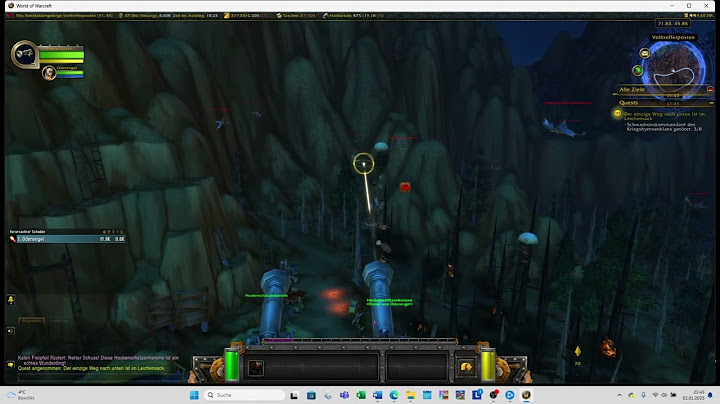
Task: Open the notification bell in the taskbar
Action: click(710, 395)
